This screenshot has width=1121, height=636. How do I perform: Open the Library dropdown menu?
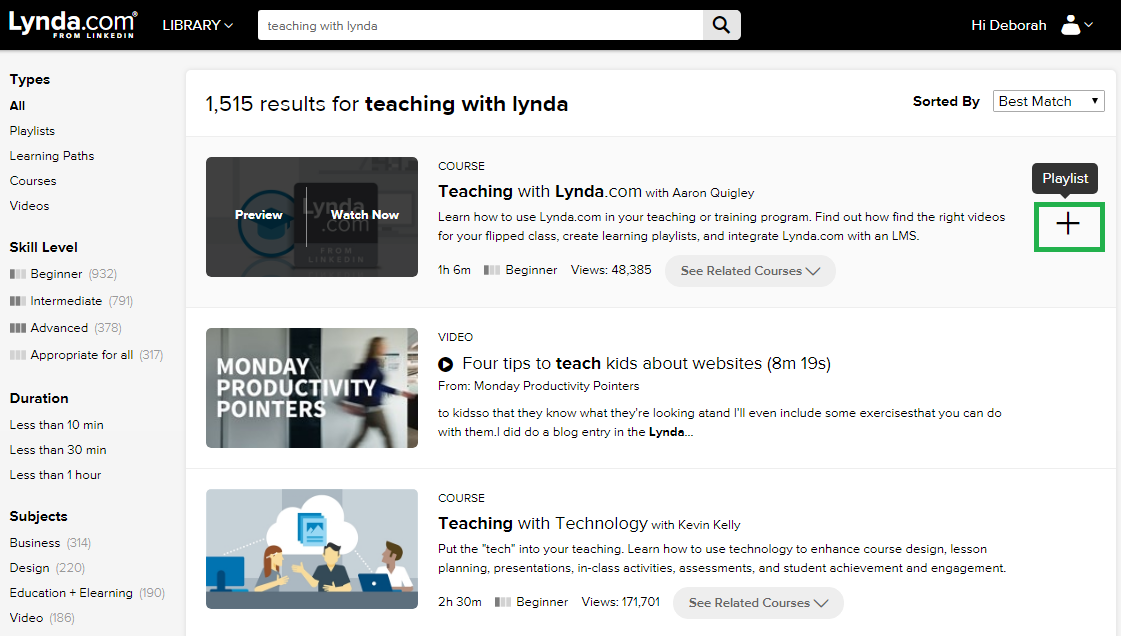[197, 25]
